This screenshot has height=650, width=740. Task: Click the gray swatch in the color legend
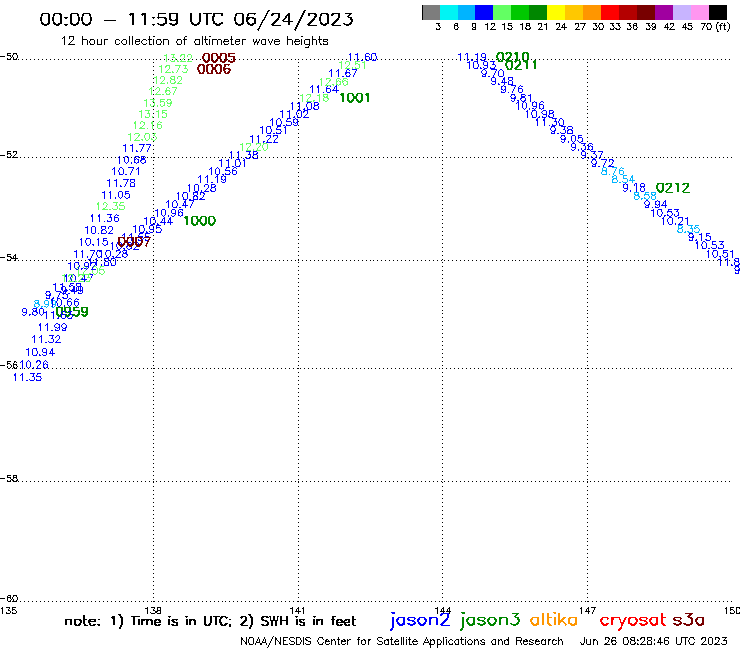point(431,12)
